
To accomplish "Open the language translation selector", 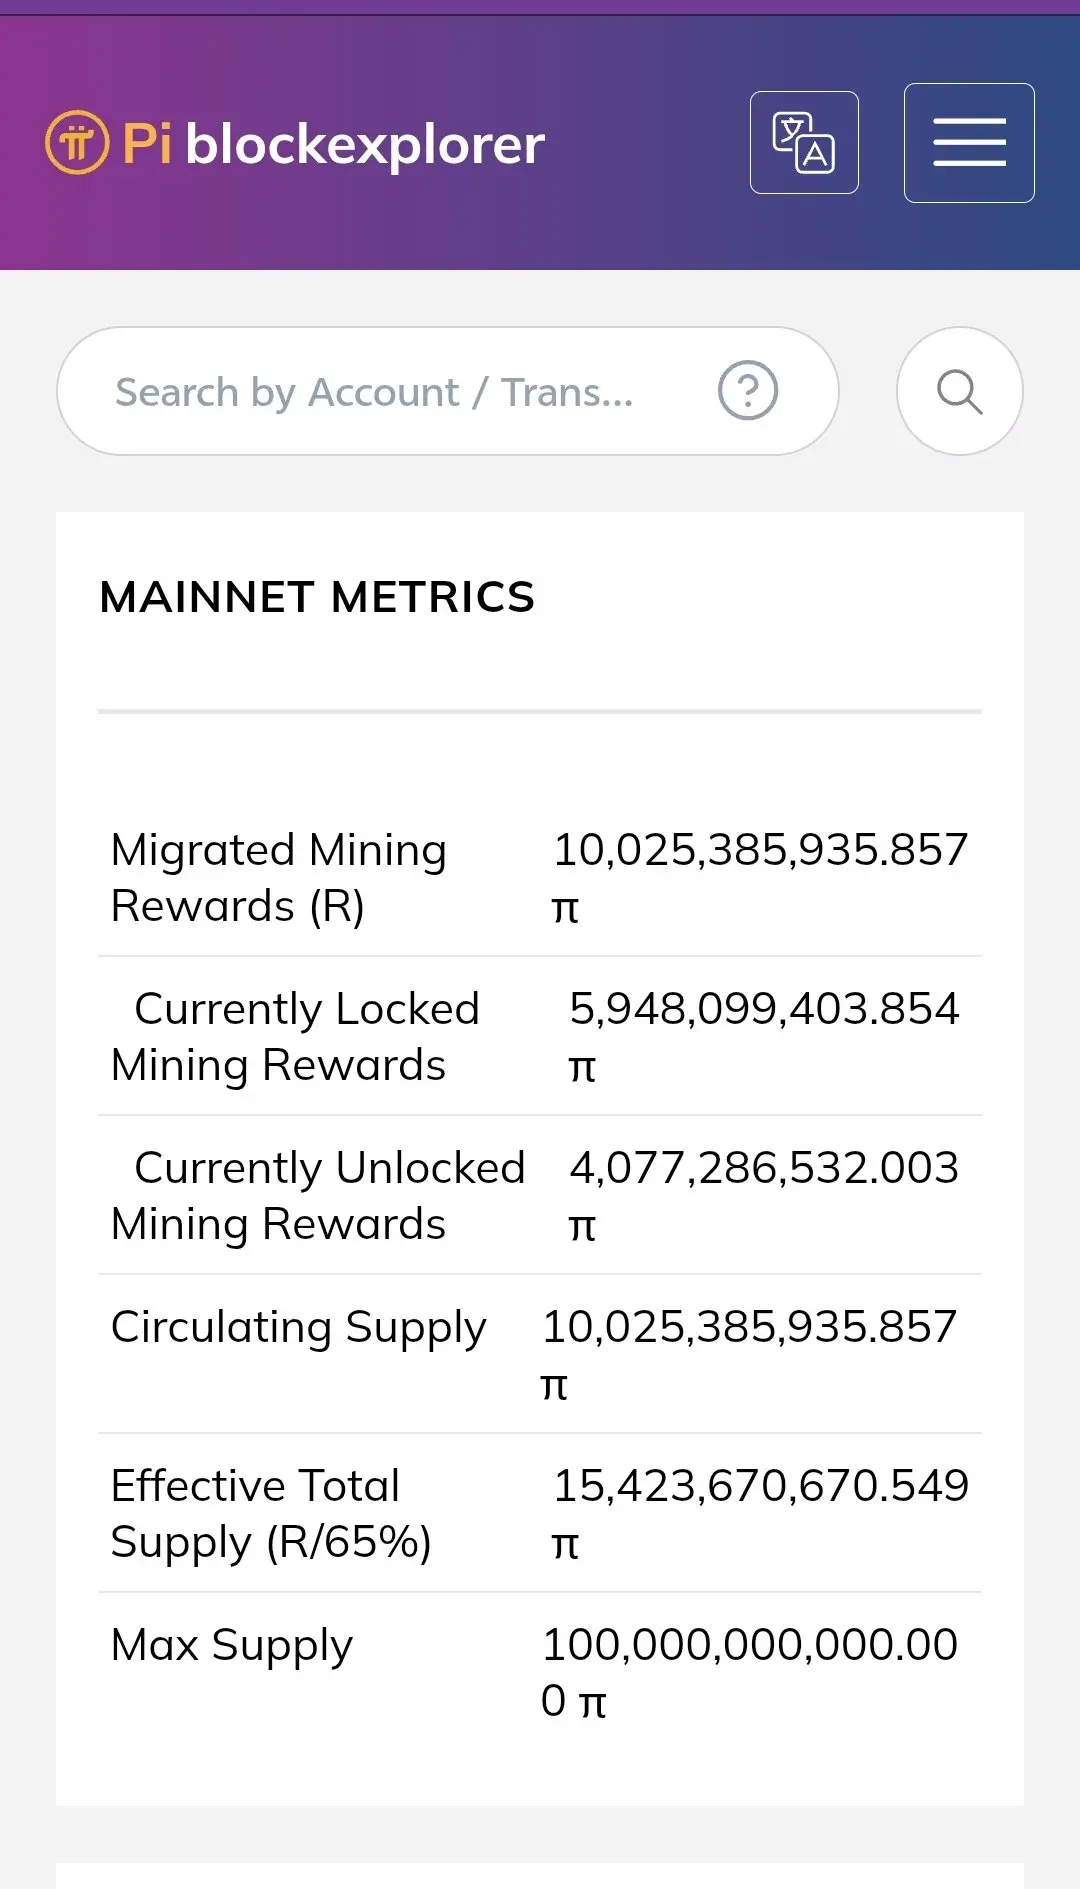I will pos(804,143).
